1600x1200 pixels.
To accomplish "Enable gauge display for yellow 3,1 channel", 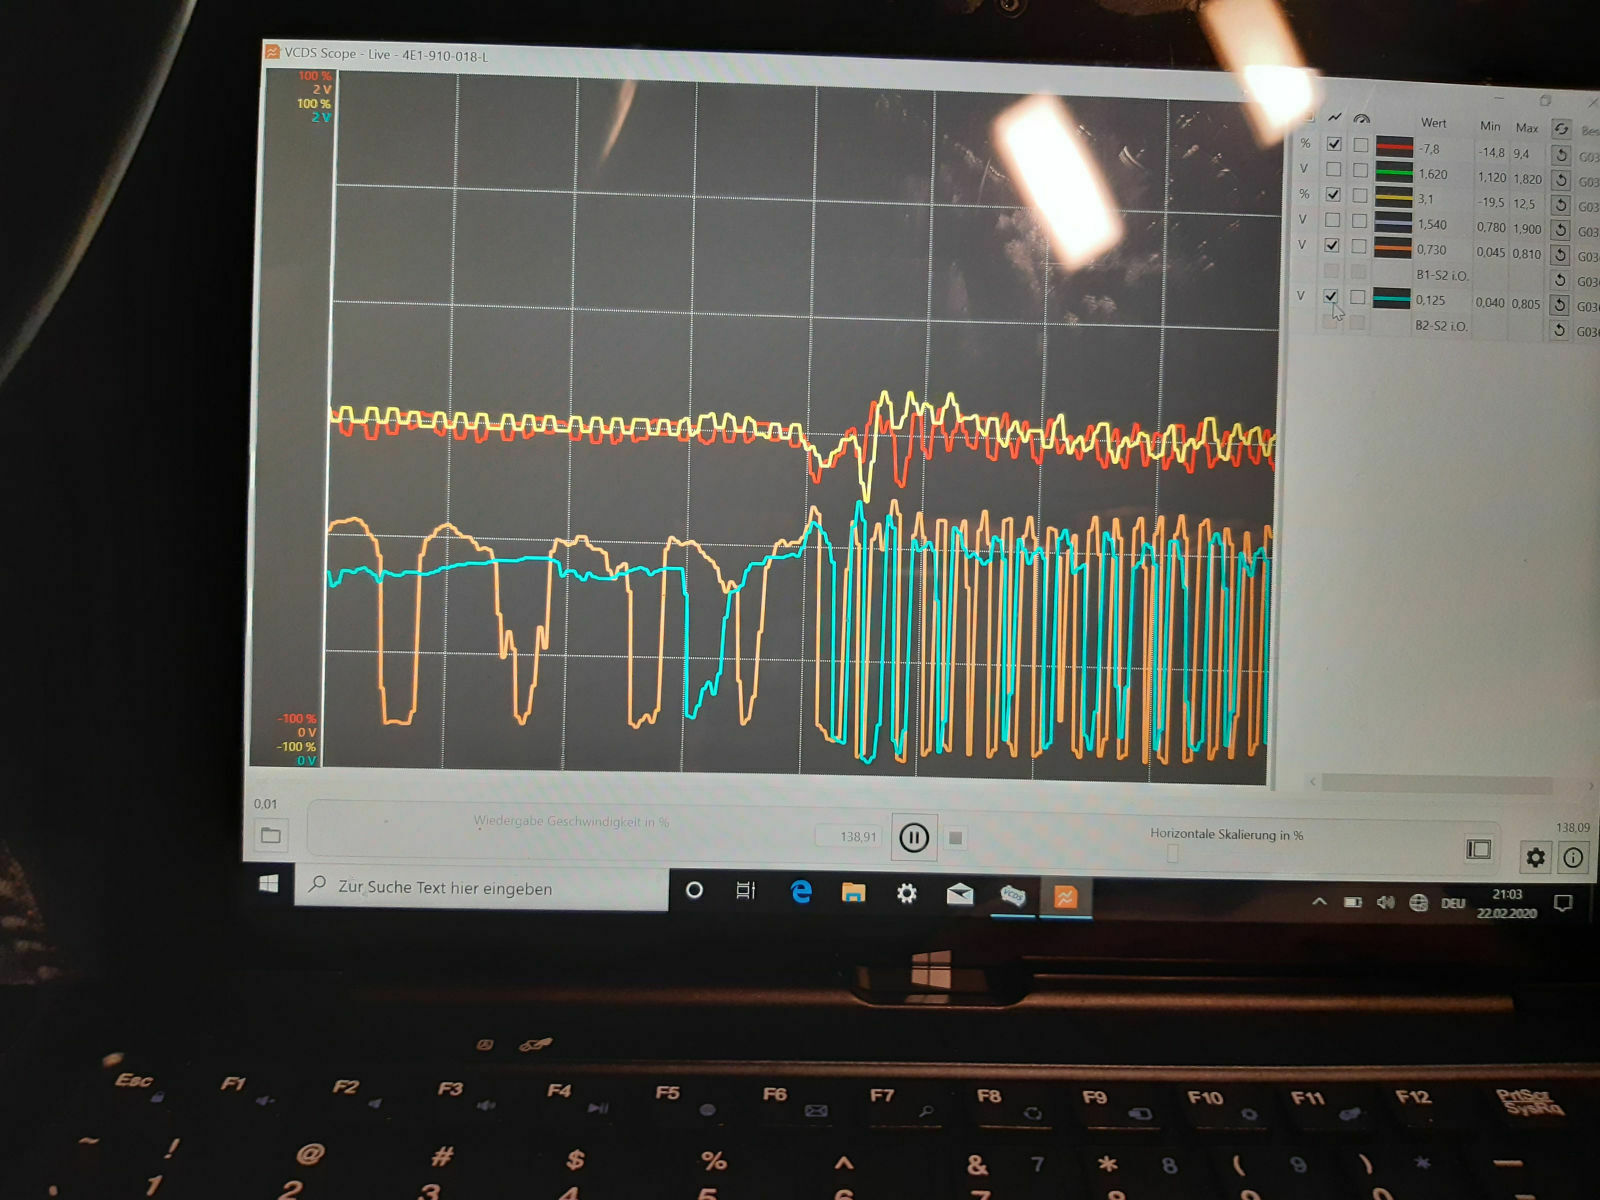I will pyautogui.click(x=1360, y=196).
